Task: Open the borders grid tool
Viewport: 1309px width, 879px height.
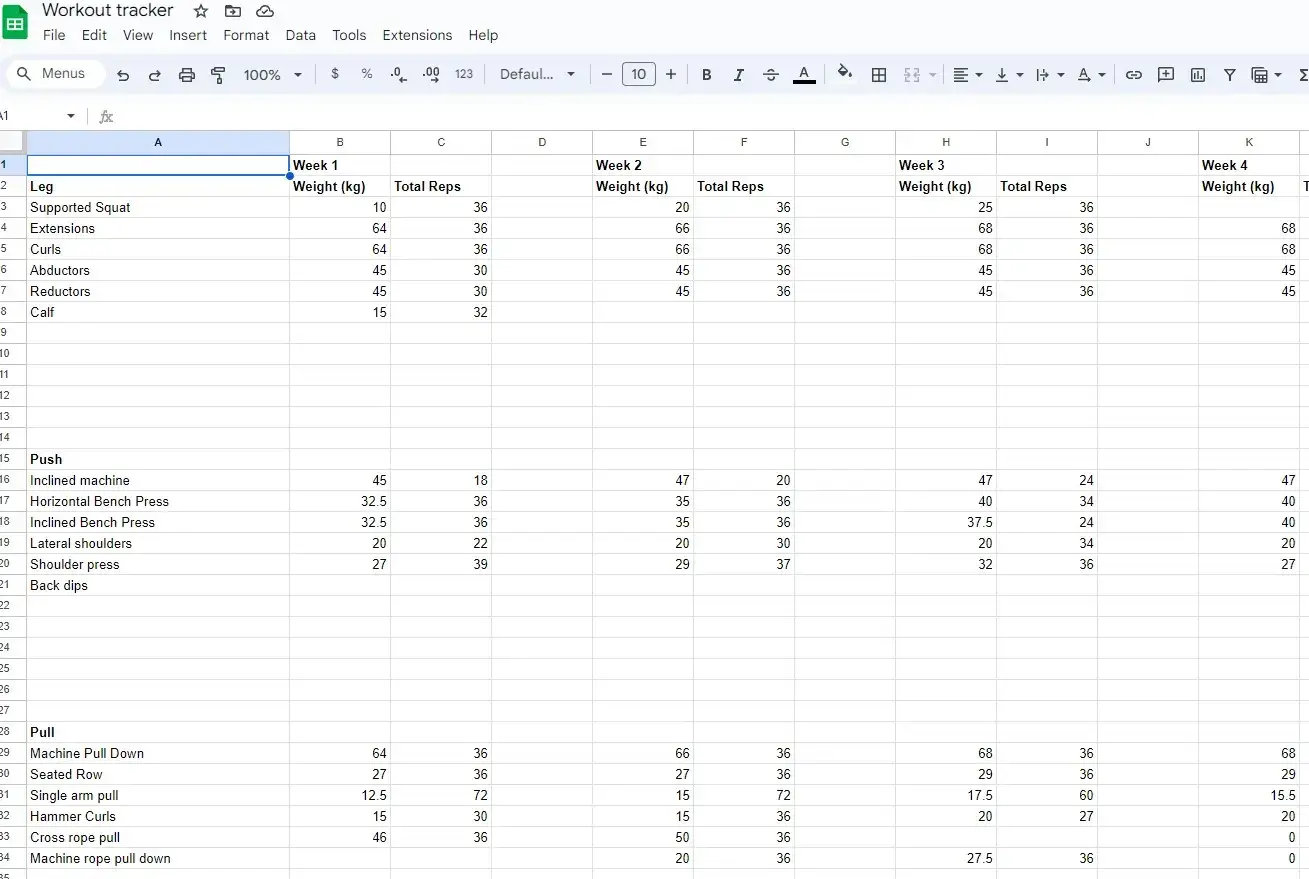Action: tap(879, 75)
